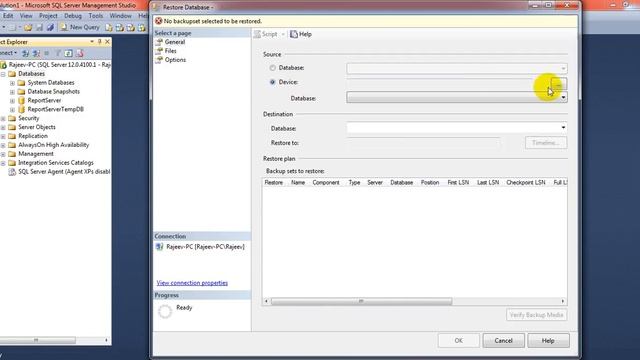Click the server icon beside Rajeev-PC node
Viewport: 640px width, 360px height.
pos(4,64)
